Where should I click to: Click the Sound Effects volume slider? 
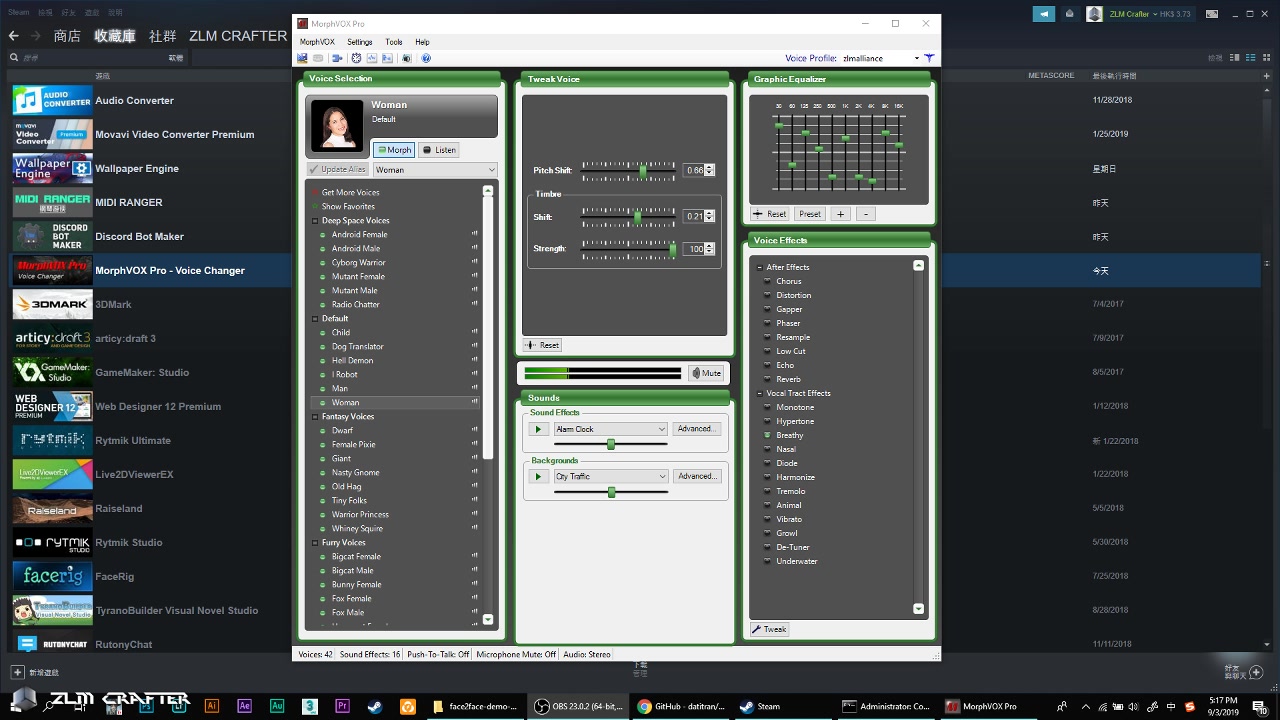(x=610, y=444)
